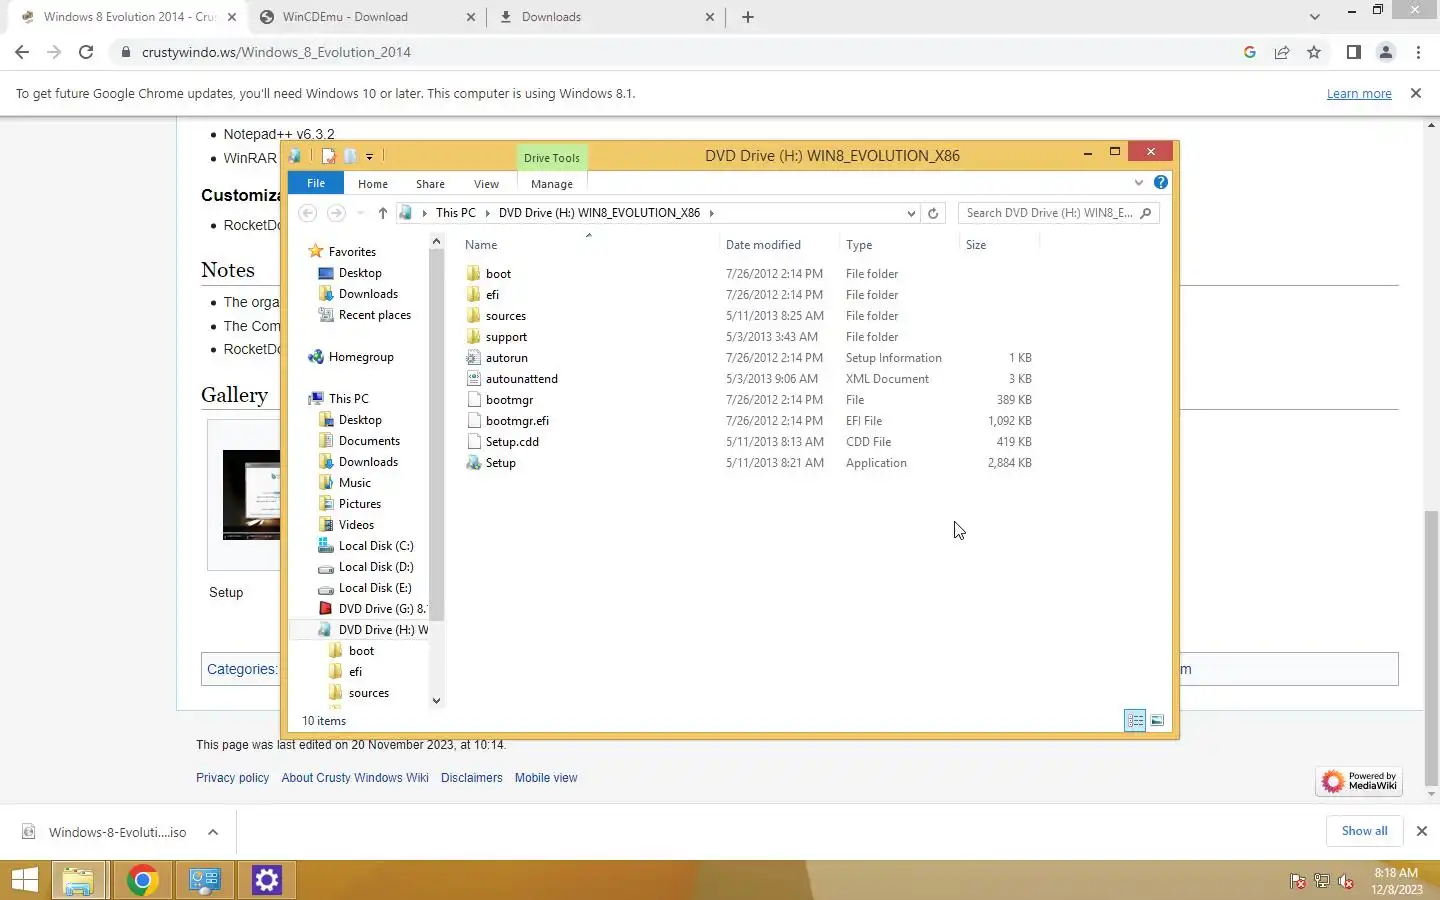The width and height of the screenshot is (1440, 900).
Task: Select the boot folder icon in file list
Action: coord(474,274)
